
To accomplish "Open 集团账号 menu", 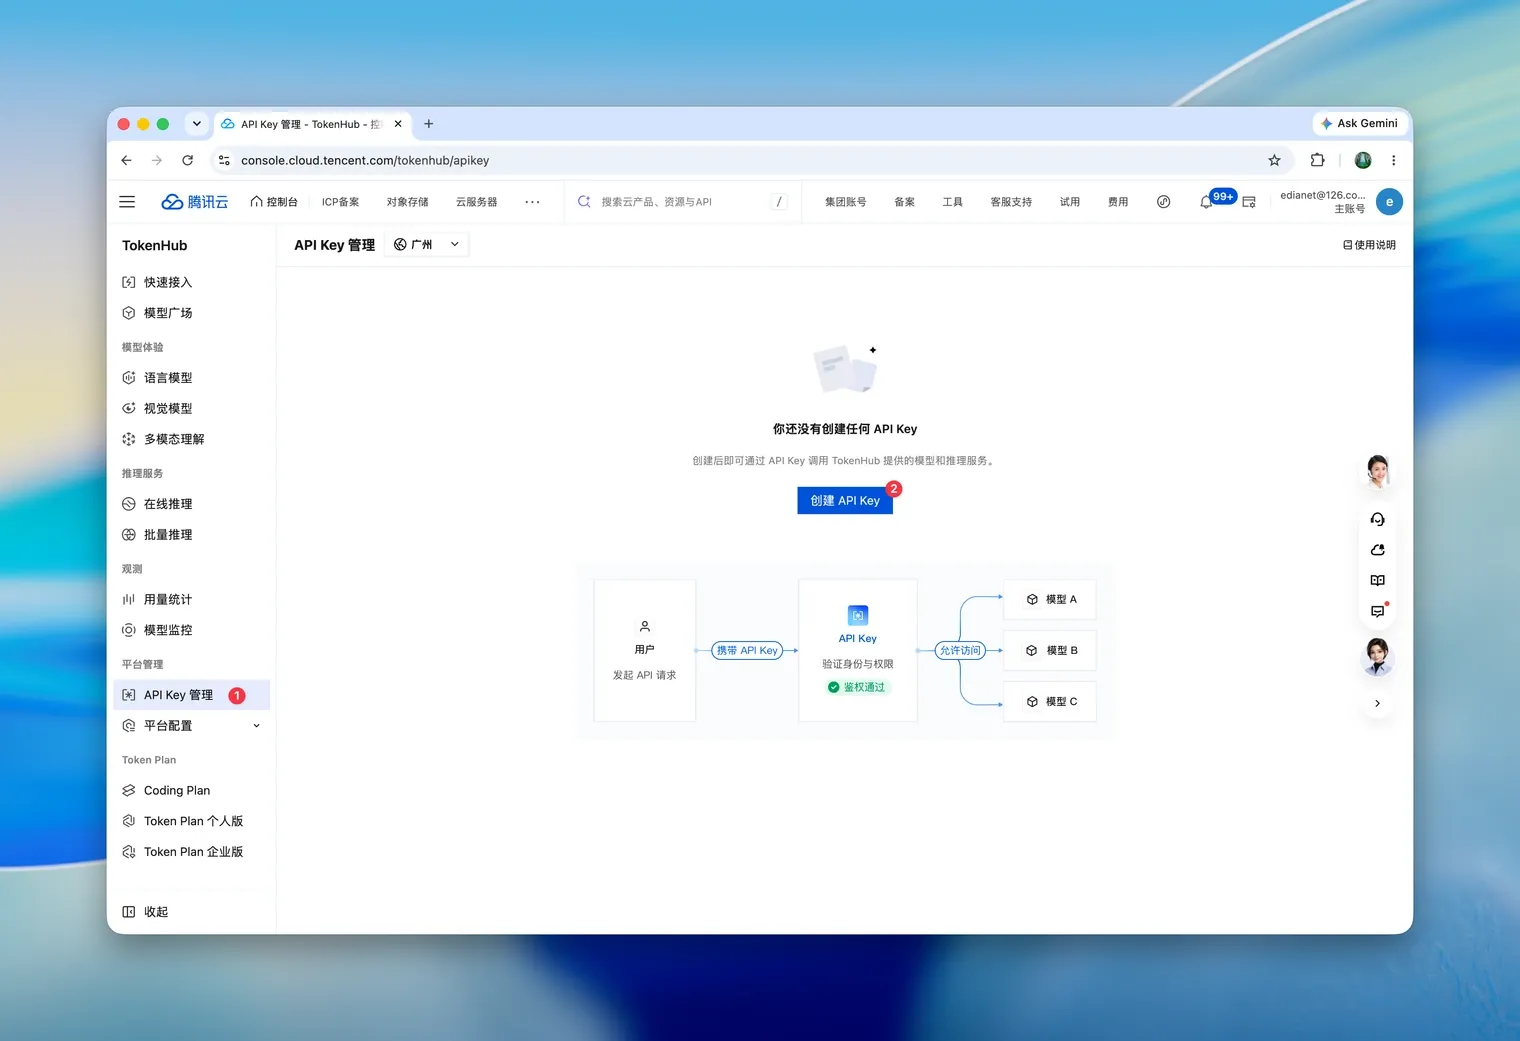I will 846,202.
